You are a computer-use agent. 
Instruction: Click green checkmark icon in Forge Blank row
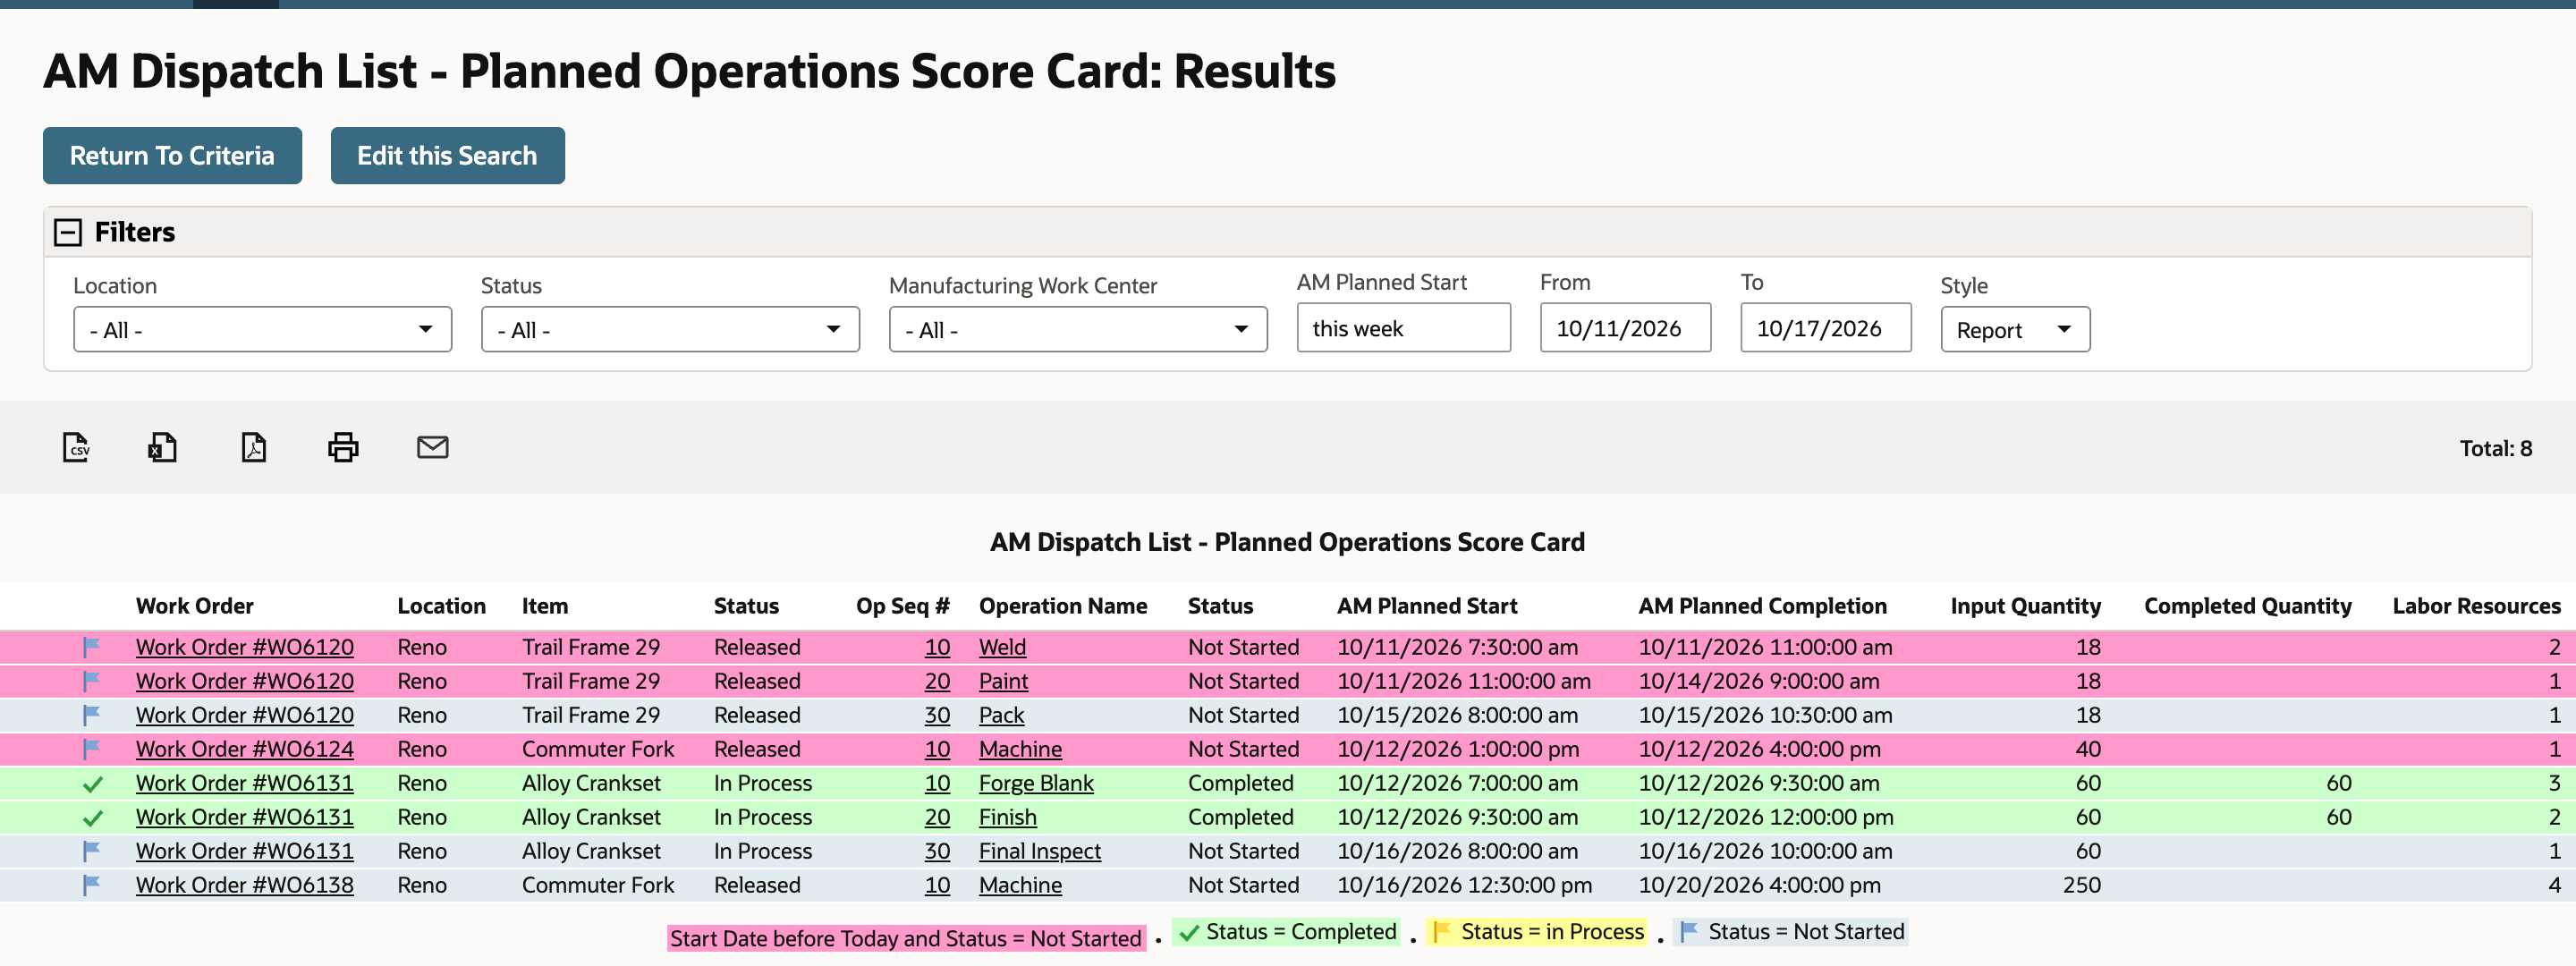[x=92, y=784]
